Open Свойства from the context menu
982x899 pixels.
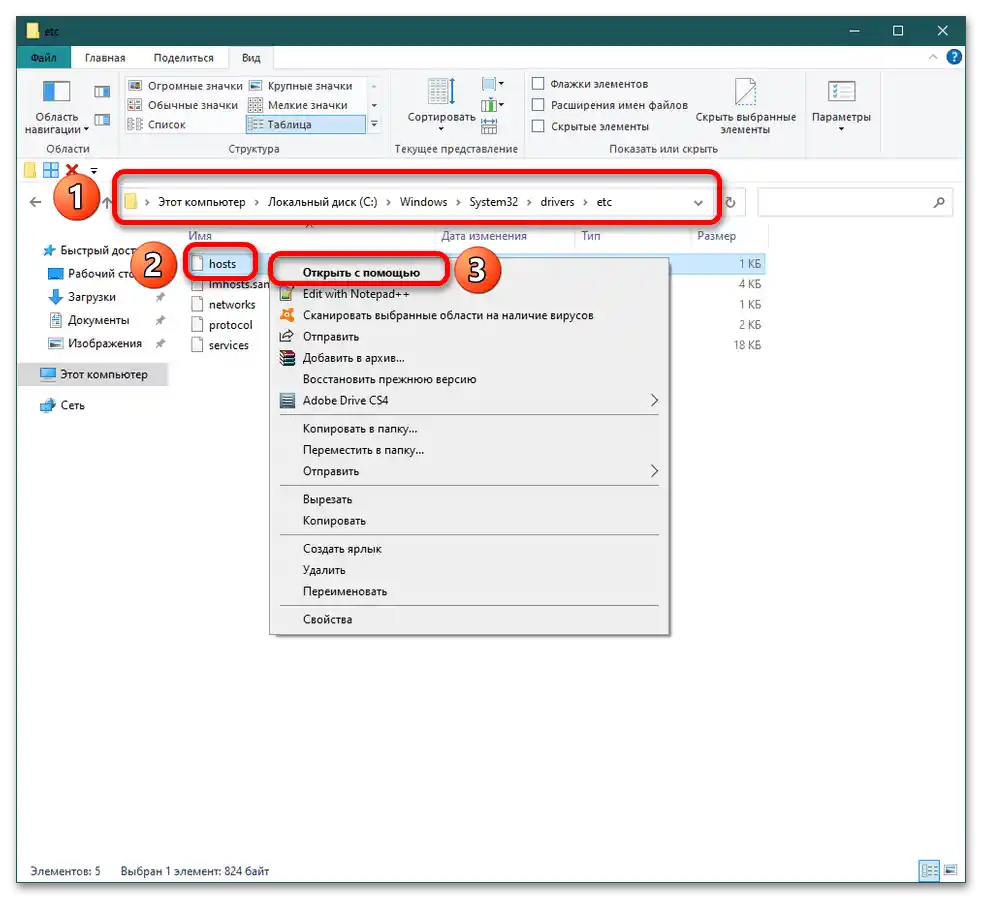point(327,619)
